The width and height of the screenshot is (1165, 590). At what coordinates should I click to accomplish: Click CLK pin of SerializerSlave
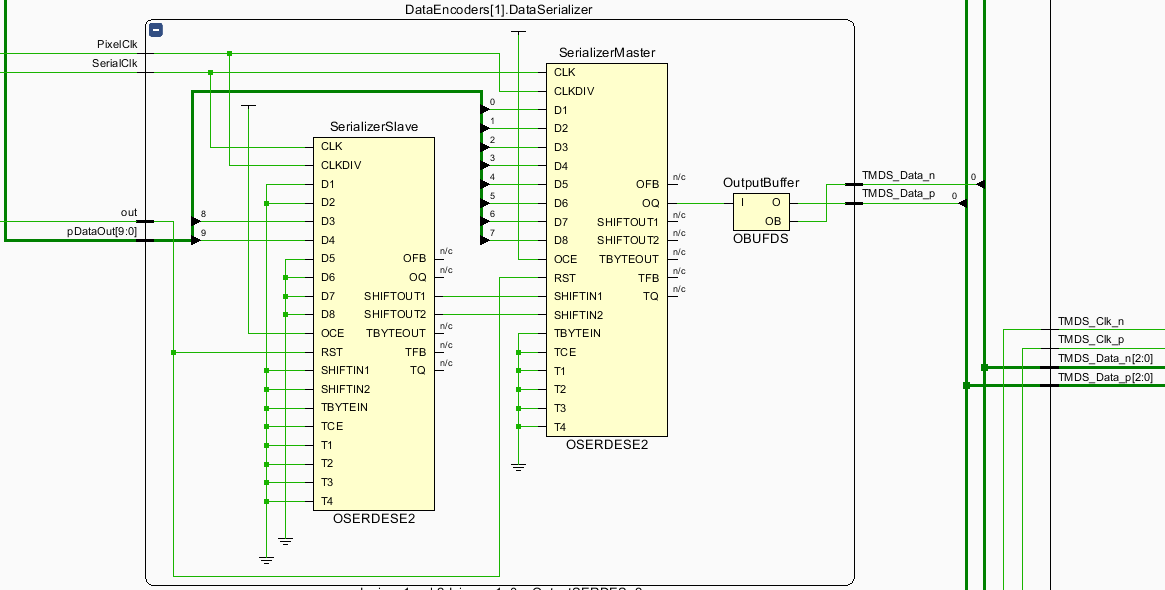click(x=331, y=146)
